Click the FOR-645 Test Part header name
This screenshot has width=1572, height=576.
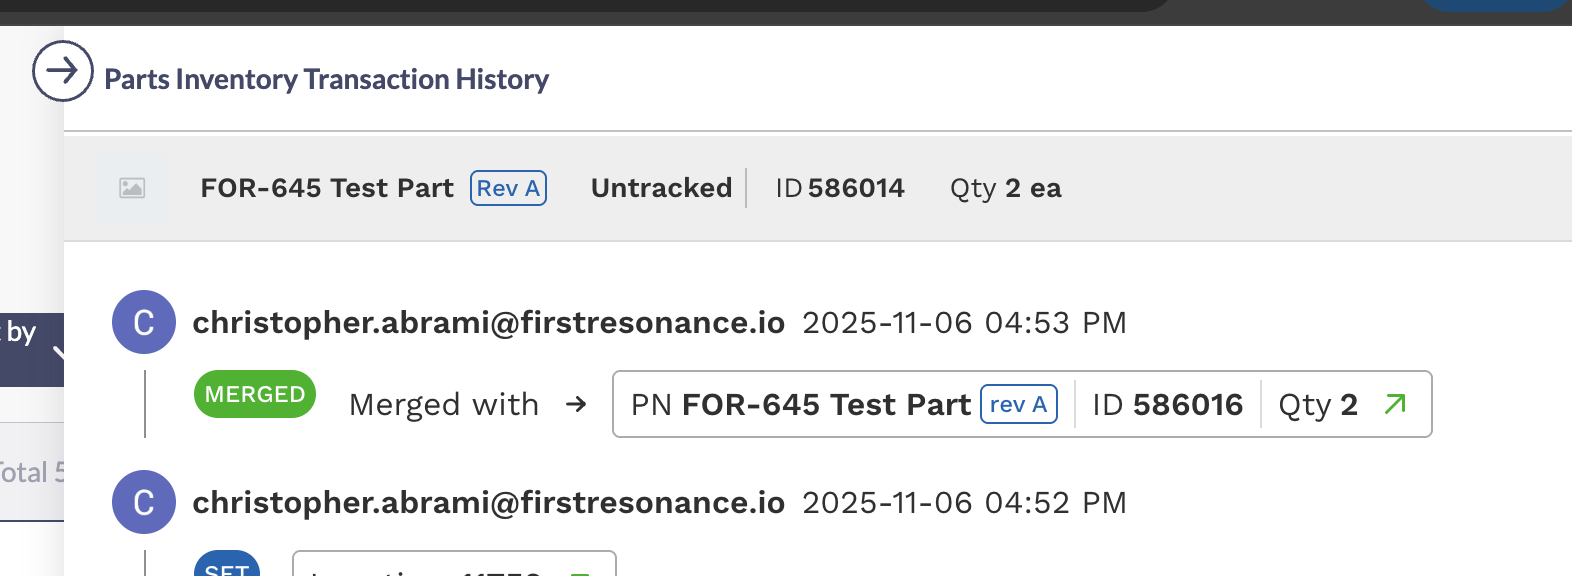point(327,188)
